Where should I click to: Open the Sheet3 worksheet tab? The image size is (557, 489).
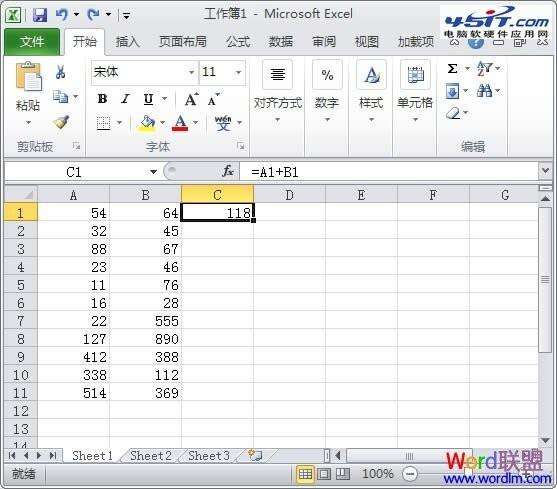(209, 455)
